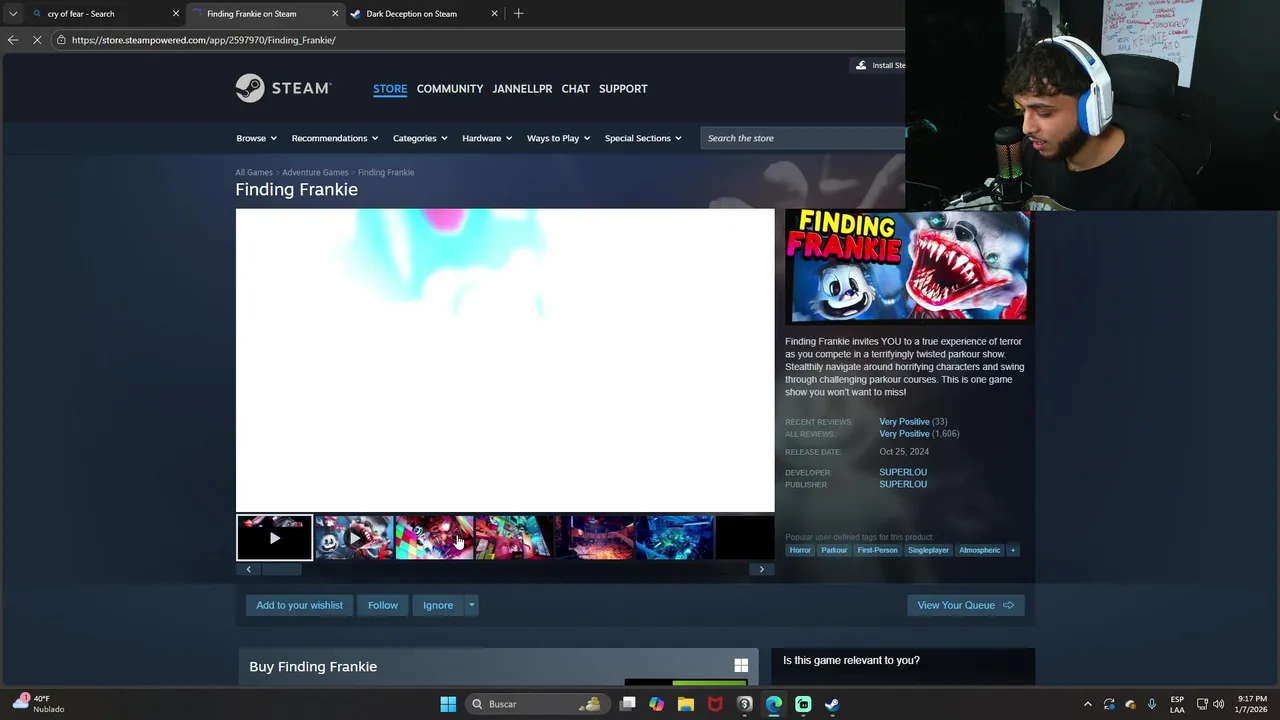Close the 'Dark Deception on Steam' tab
Screen dimensions: 1280x720
pos(494,14)
